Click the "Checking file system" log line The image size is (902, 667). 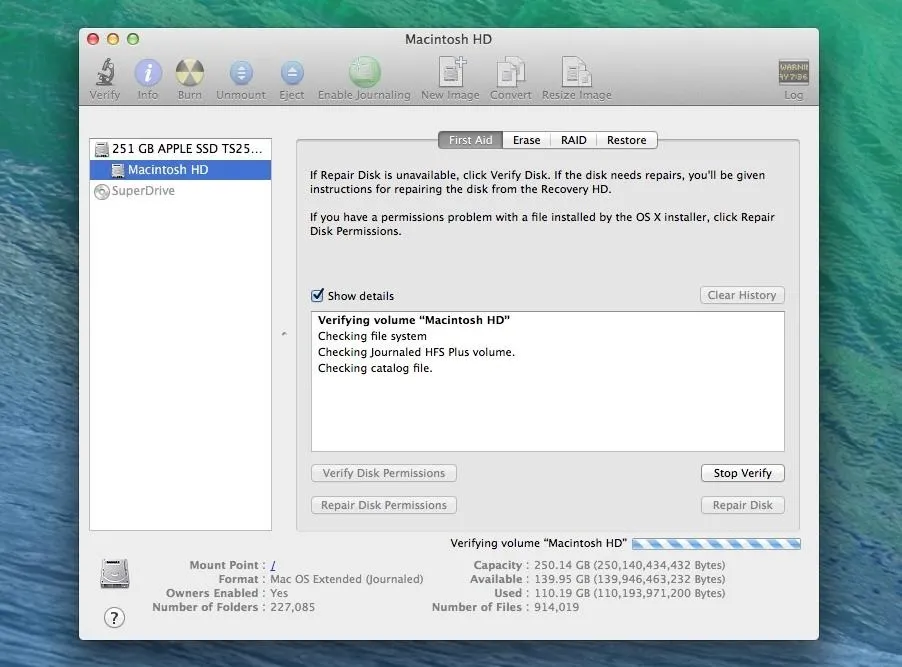coord(372,336)
